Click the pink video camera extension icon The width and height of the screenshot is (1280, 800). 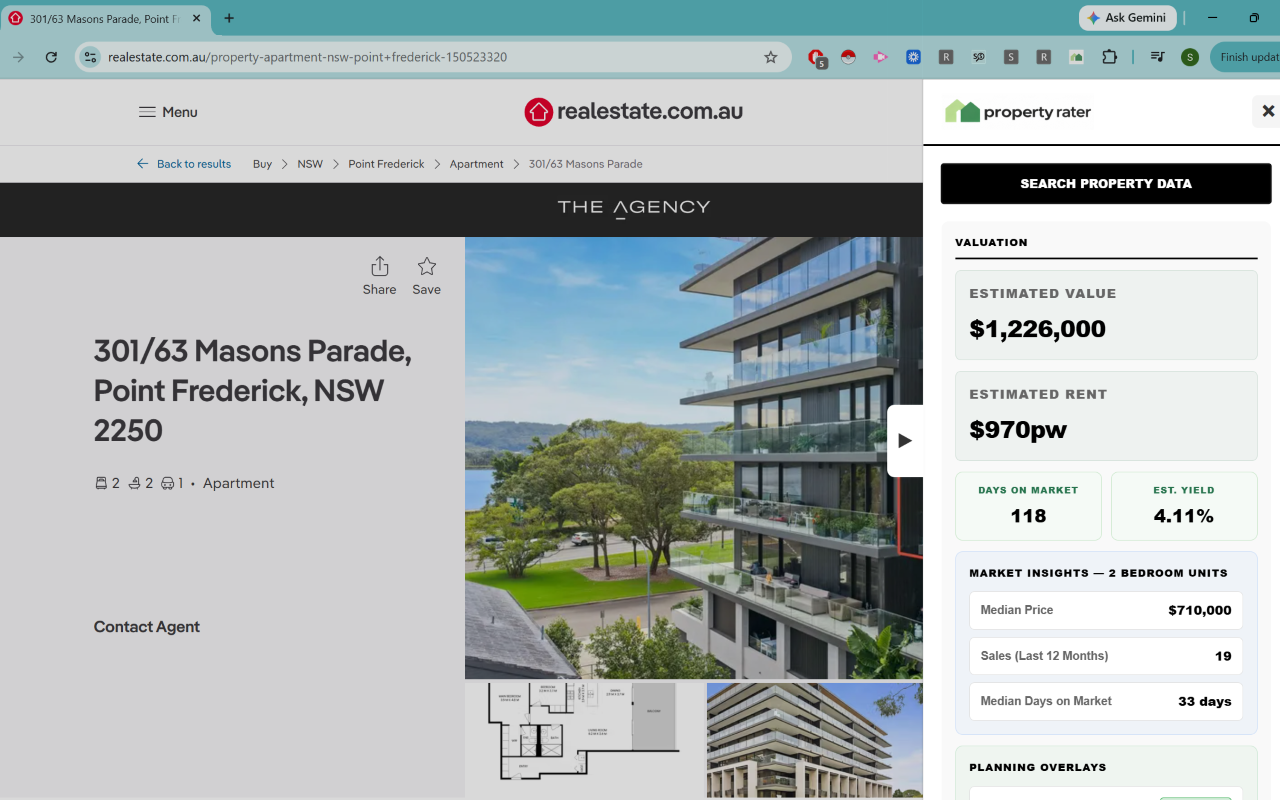(x=880, y=57)
